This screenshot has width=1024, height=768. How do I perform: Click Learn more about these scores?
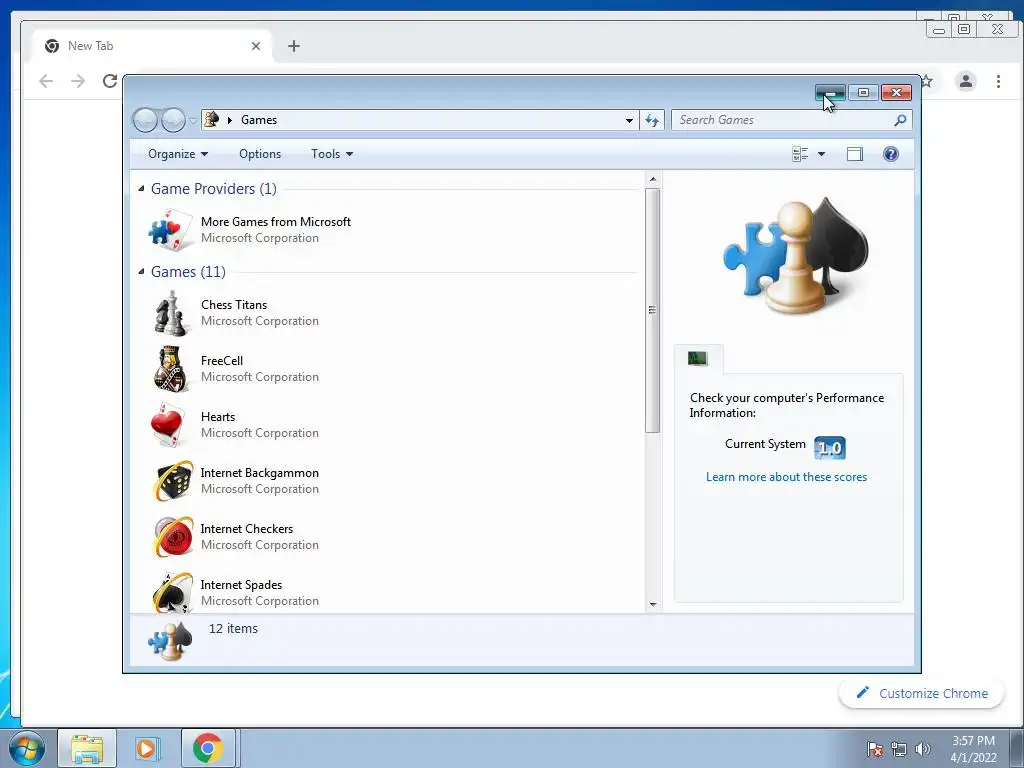point(786,477)
